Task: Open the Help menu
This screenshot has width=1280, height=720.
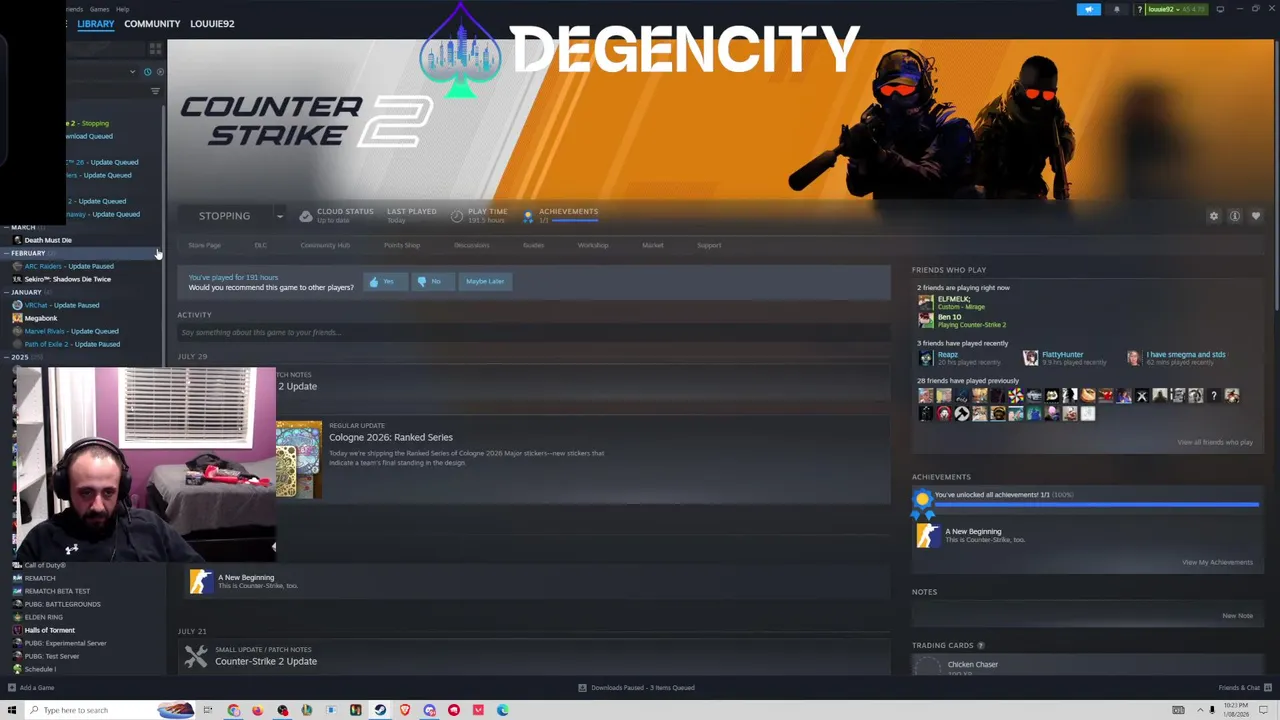Action: click(x=122, y=9)
